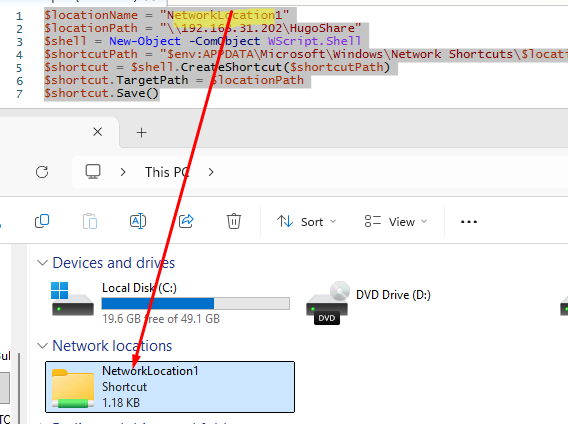Select the Local Disk (C:) drive

[170, 303]
